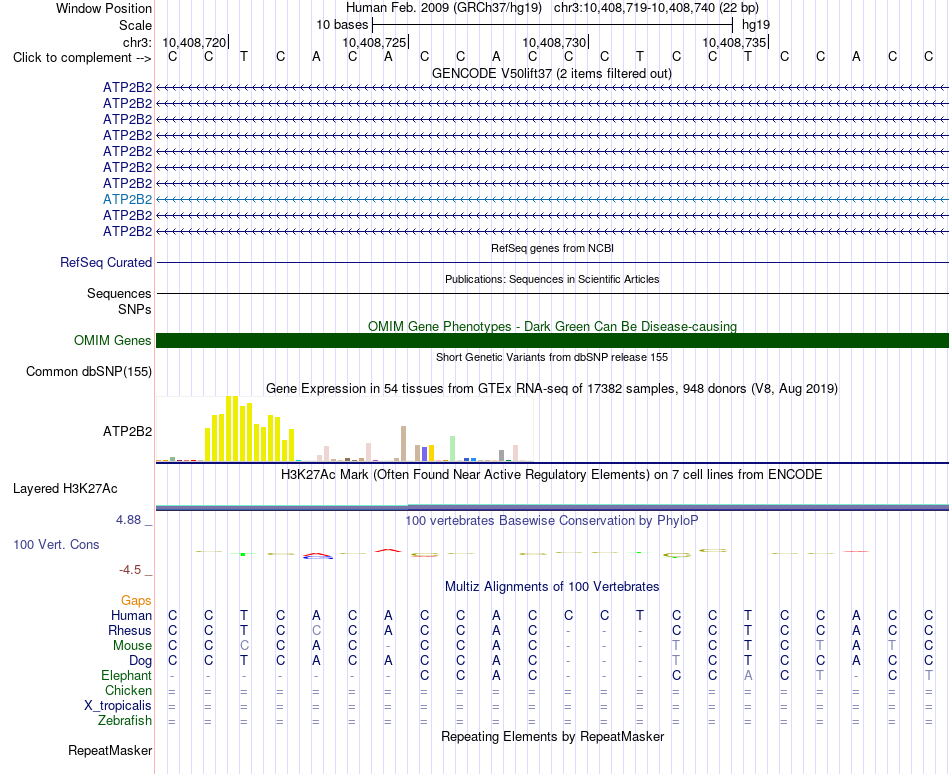
Task: Click 'Publications: Sequences in Scientific Articles' title
Action: (x=552, y=279)
